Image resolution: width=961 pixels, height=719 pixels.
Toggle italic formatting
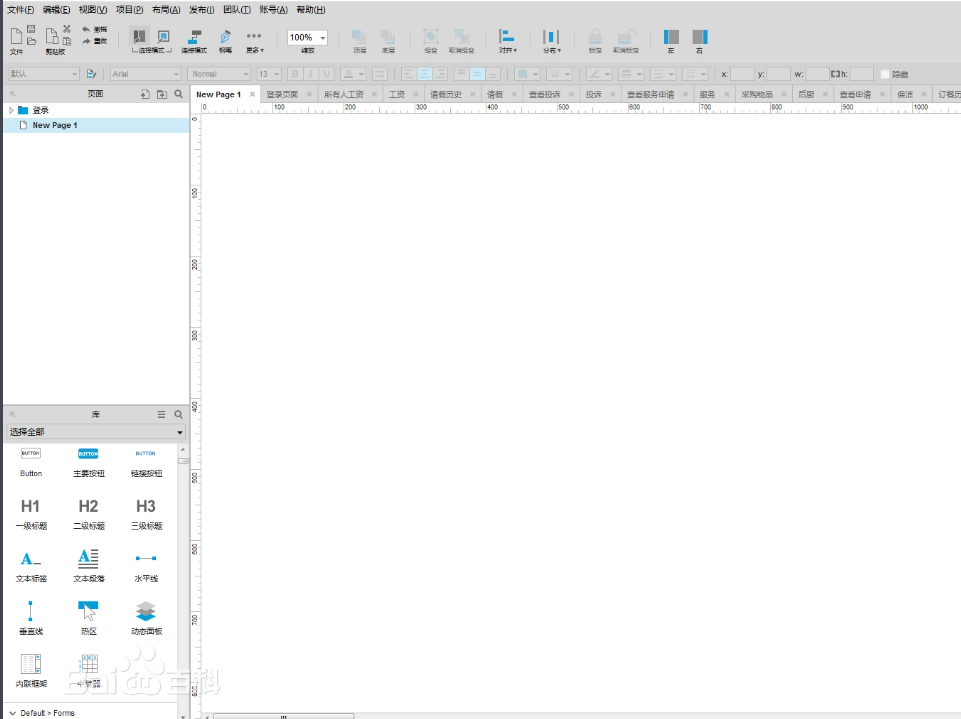point(311,74)
